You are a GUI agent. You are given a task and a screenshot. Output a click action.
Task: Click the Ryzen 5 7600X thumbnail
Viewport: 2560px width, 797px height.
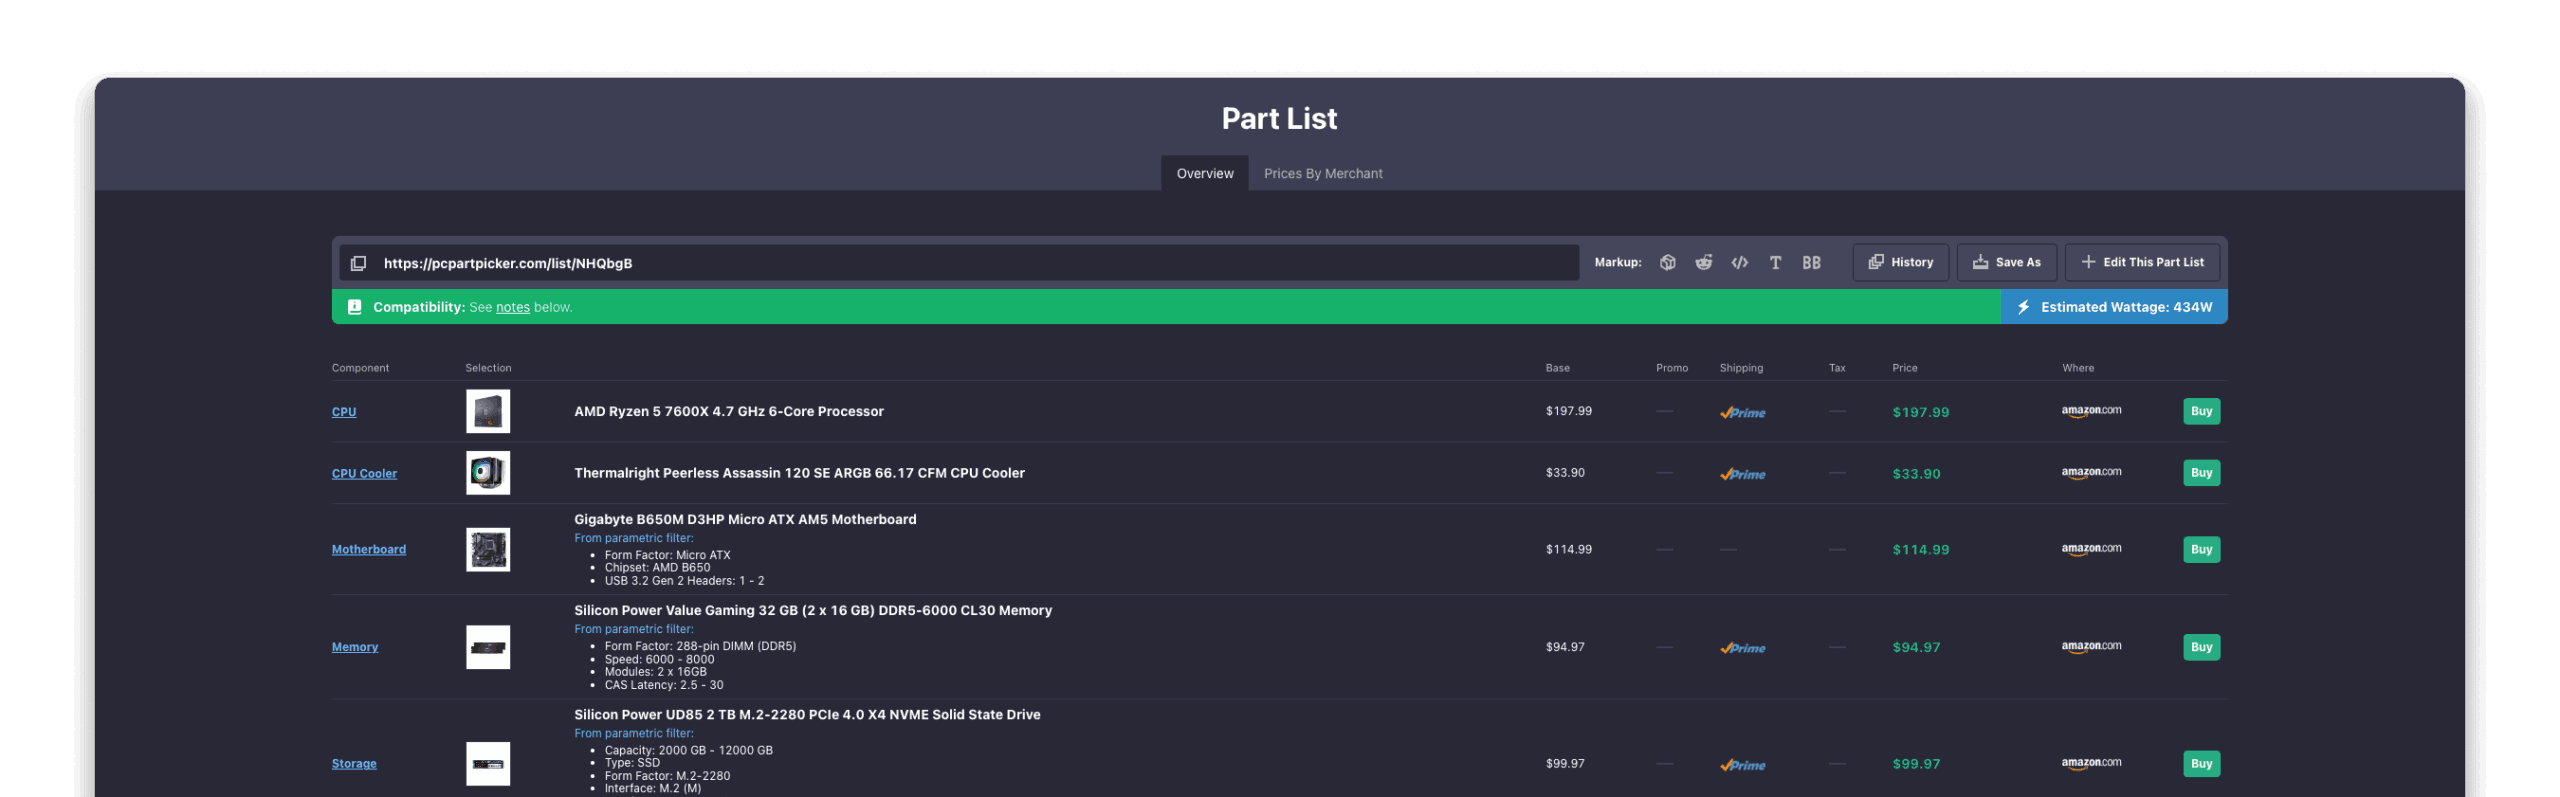click(488, 411)
